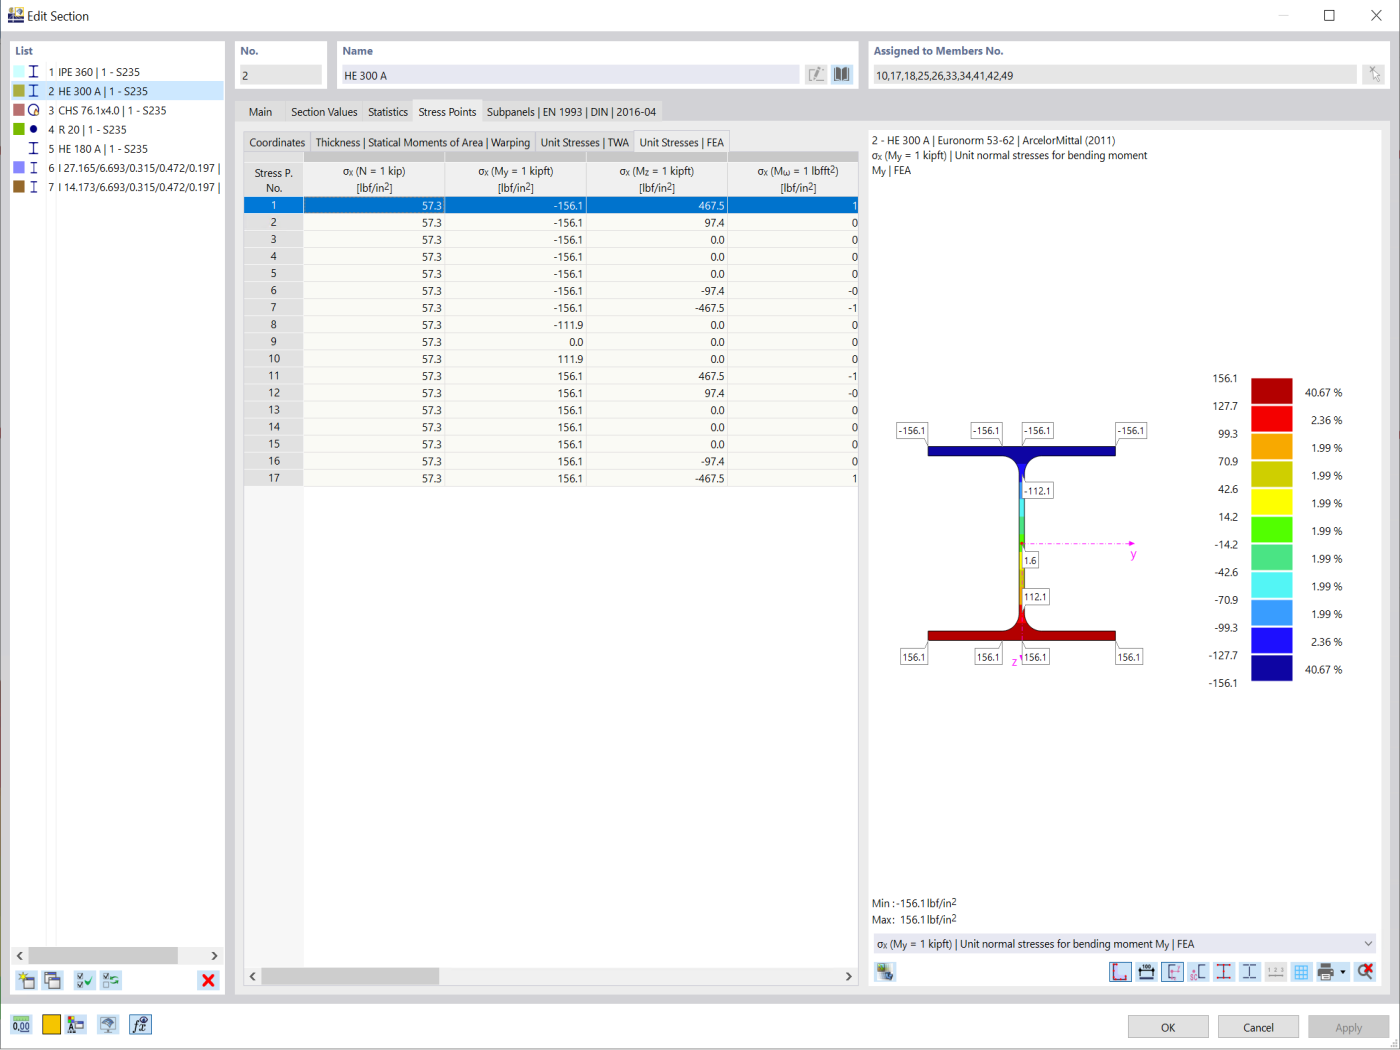Open display properties color icon

coord(76,1024)
